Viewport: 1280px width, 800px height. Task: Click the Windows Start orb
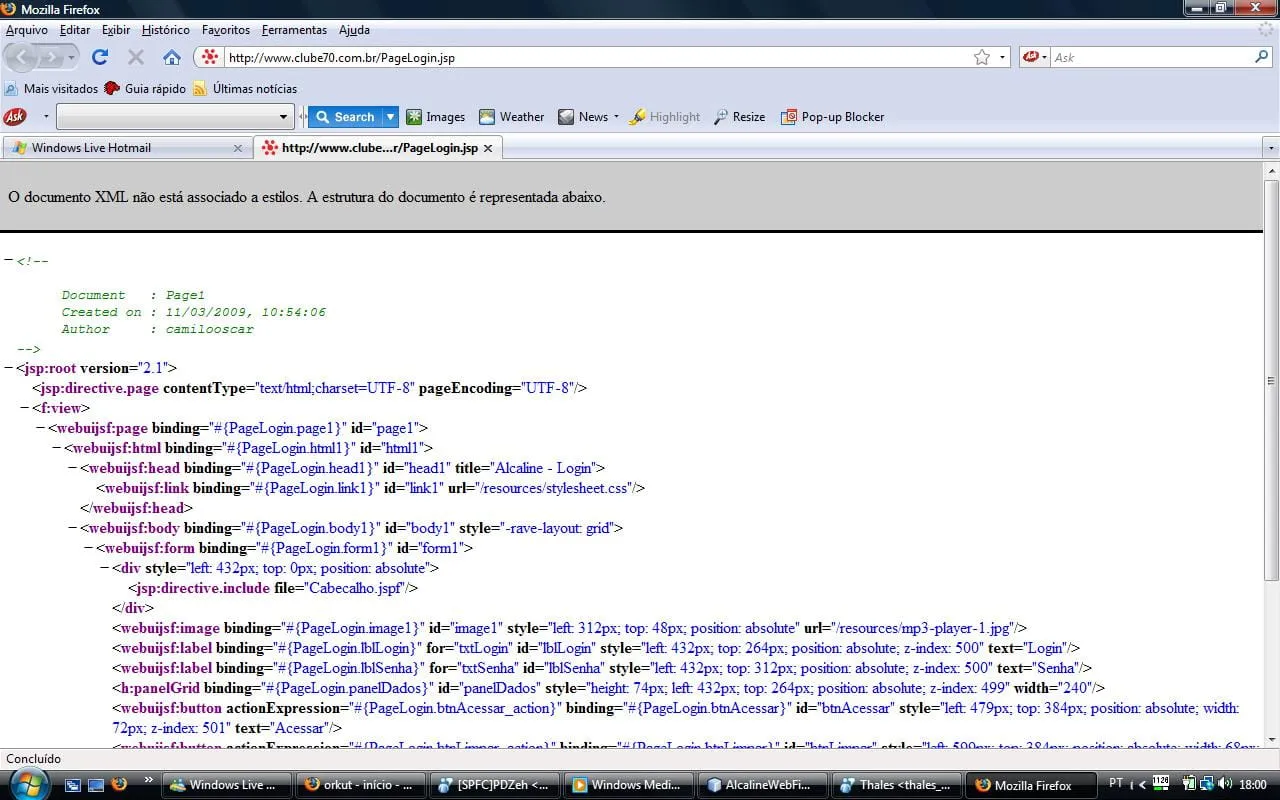[x=28, y=784]
